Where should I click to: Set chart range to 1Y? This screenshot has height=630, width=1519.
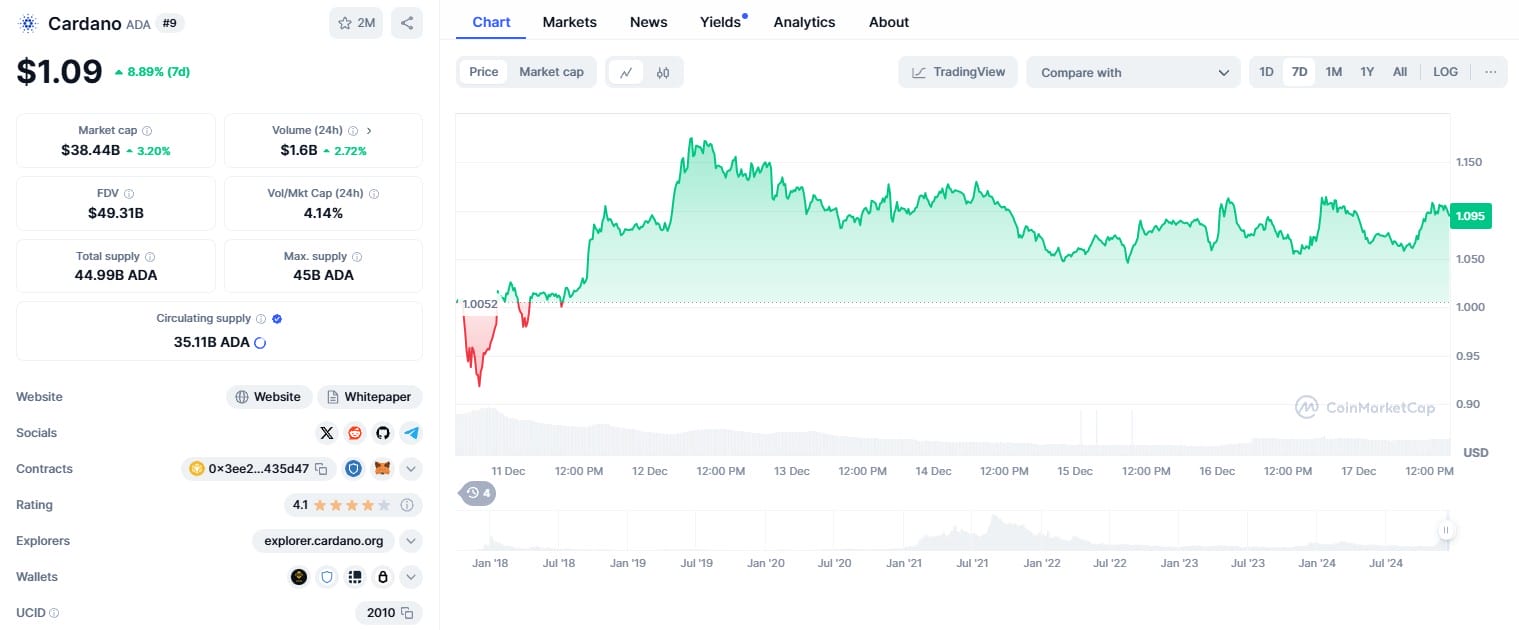(x=1367, y=72)
